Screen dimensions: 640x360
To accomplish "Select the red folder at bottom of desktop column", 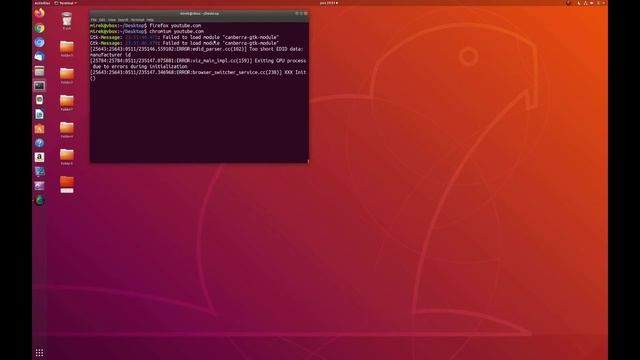I will point(67,184).
